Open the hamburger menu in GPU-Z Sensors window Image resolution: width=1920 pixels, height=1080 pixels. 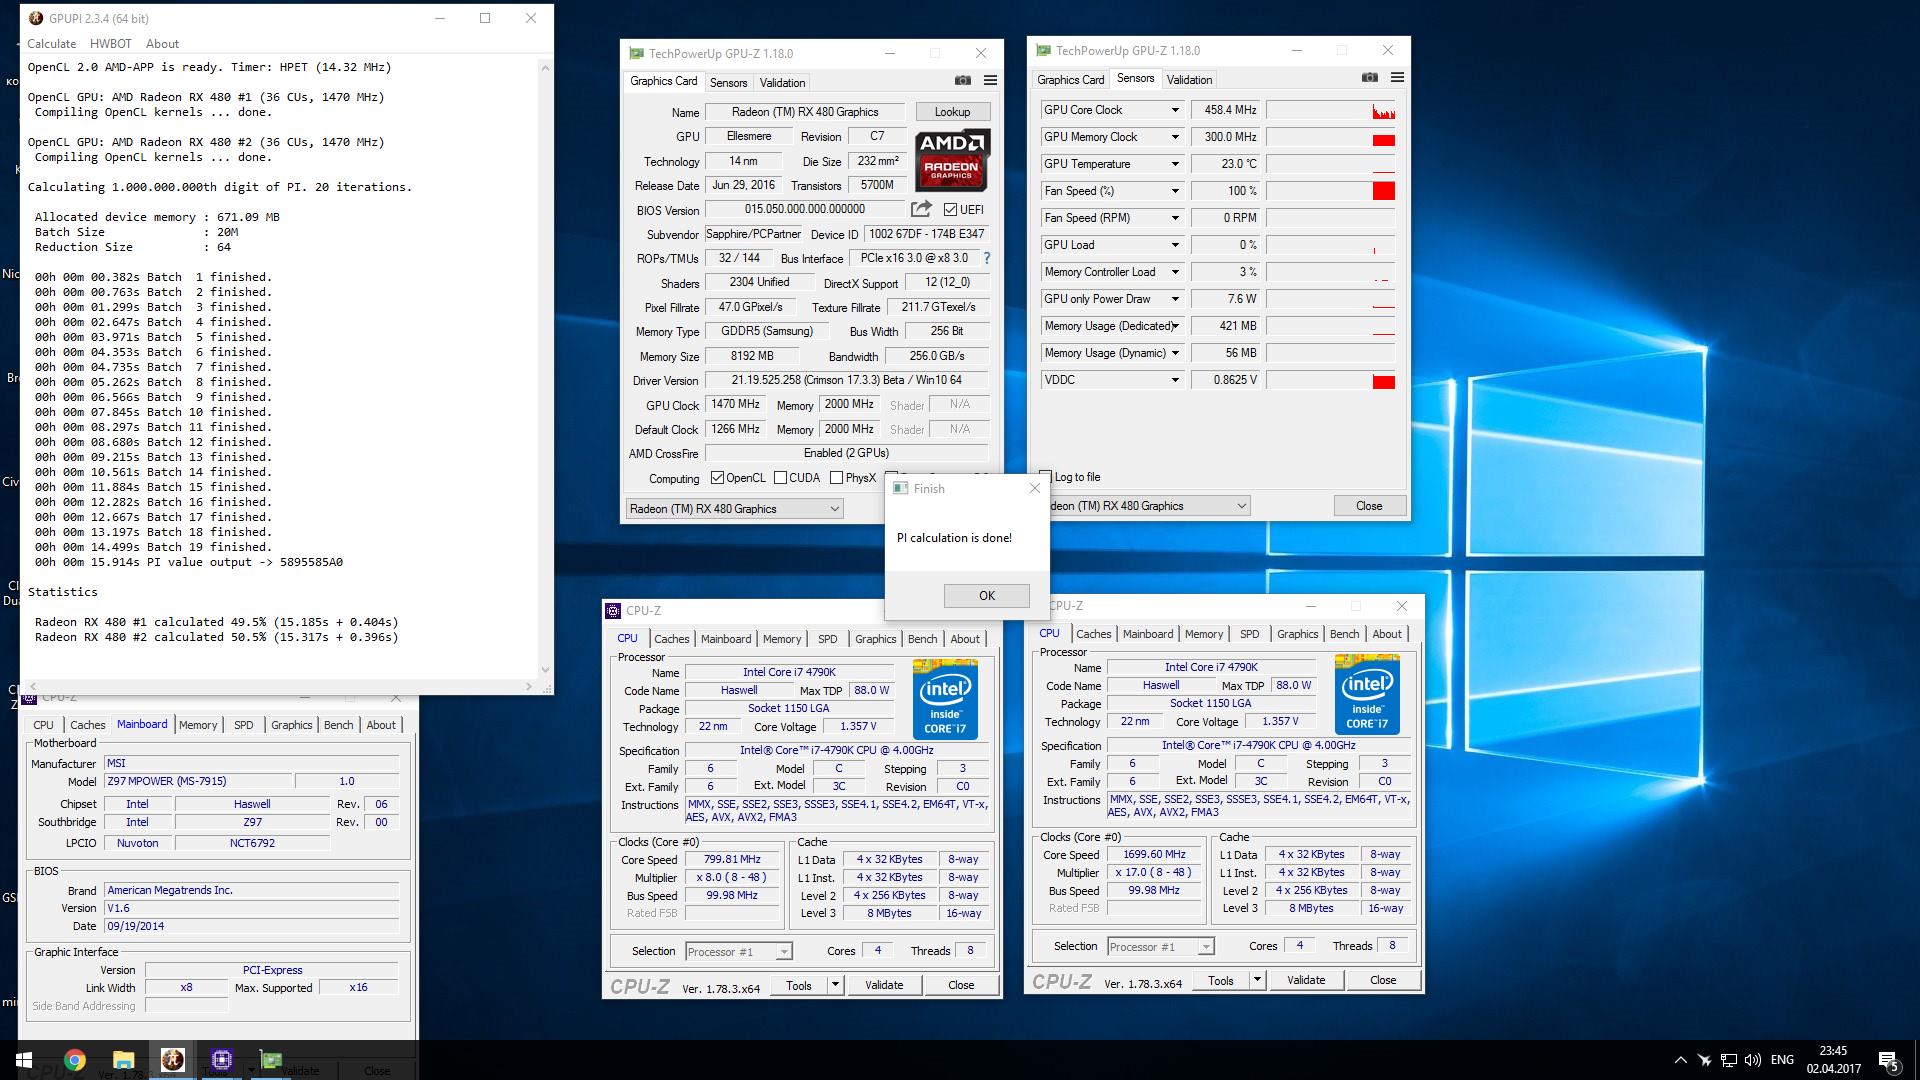point(1397,78)
